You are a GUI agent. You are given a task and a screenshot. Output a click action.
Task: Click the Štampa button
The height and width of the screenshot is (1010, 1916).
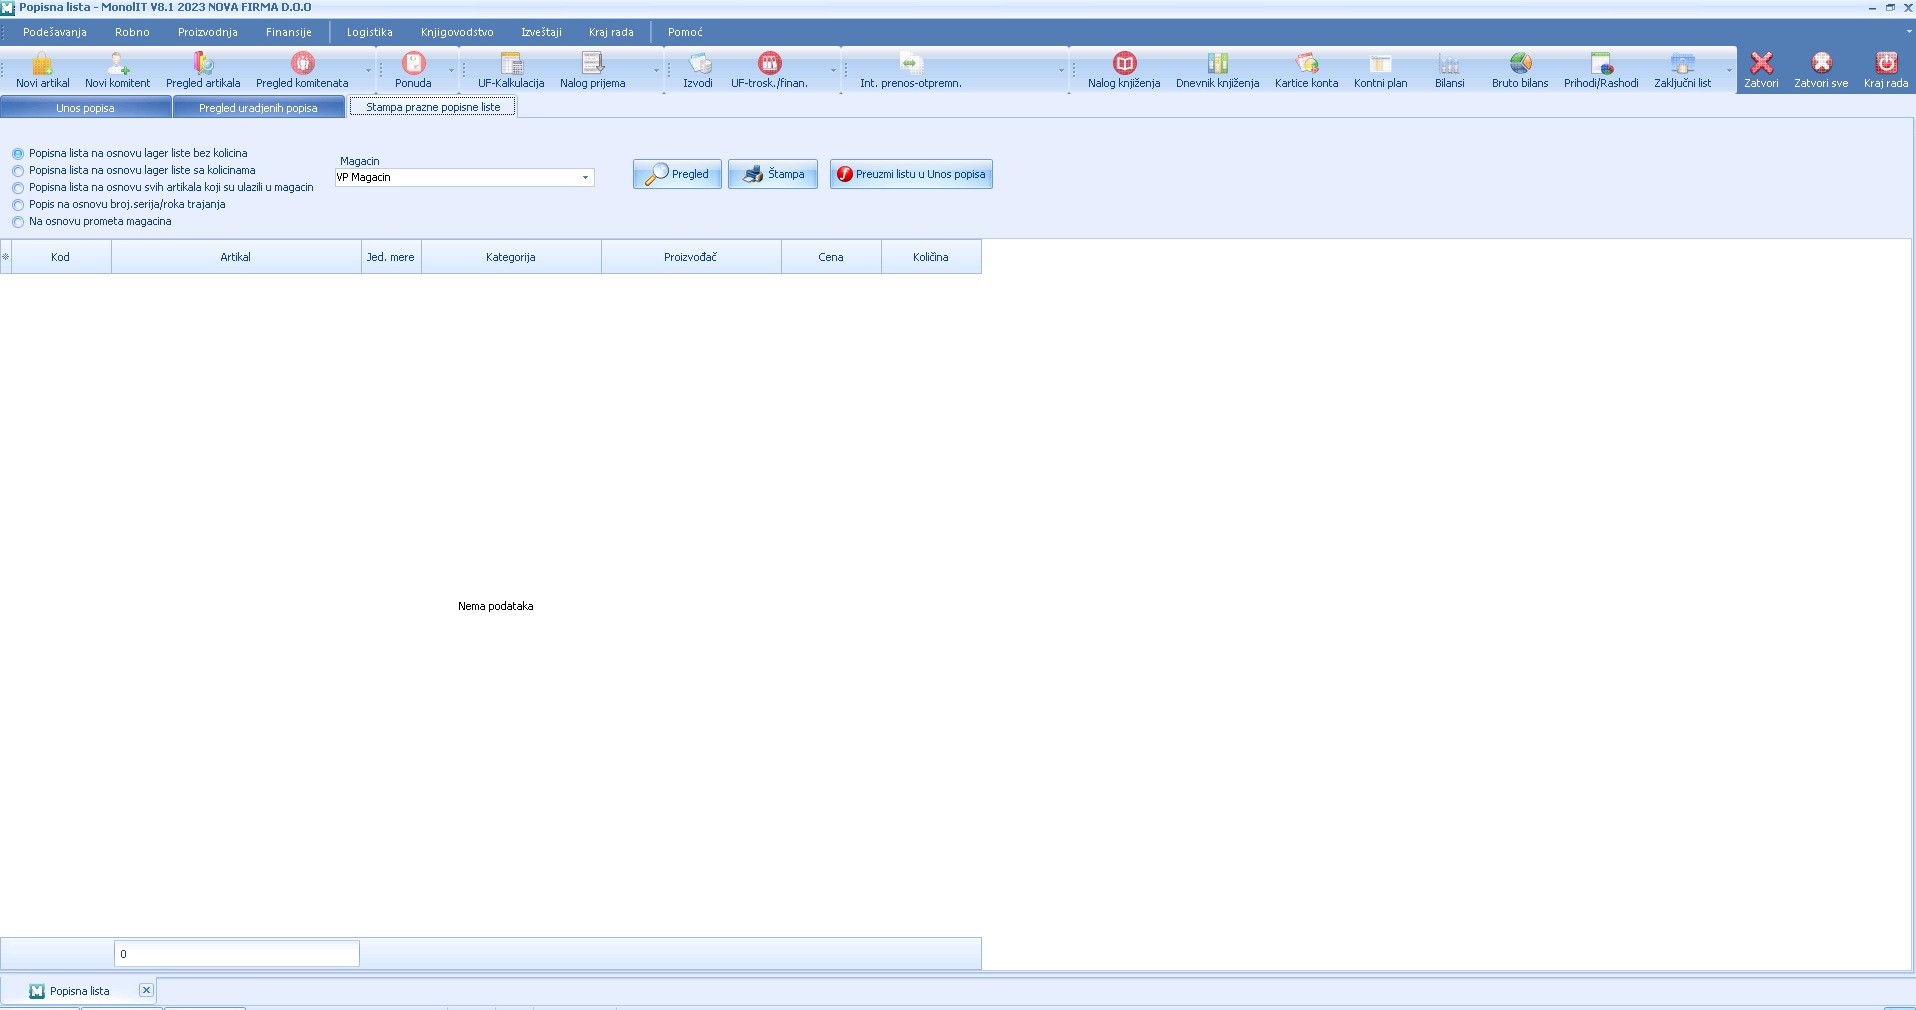773,174
